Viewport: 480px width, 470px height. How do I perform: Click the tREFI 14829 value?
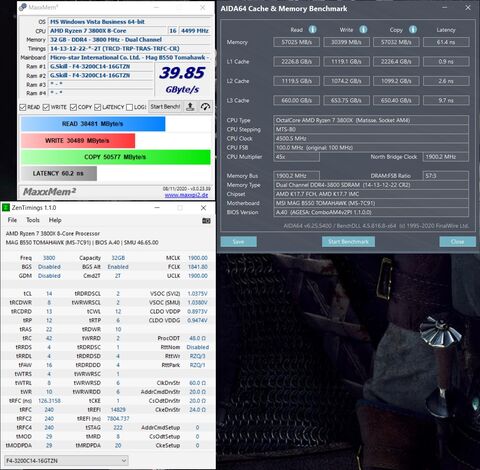click(x=118, y=410)
